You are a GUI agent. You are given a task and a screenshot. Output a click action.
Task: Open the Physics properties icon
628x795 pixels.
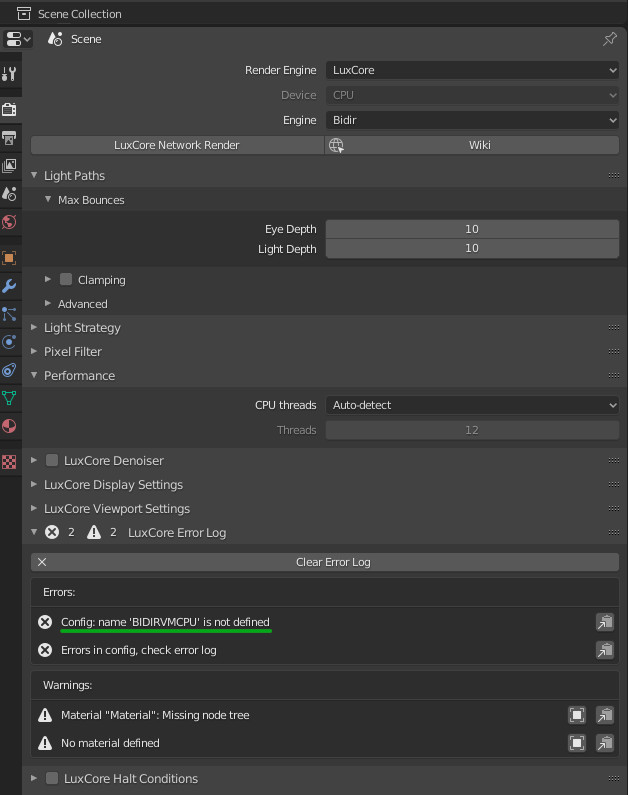pyautogui.click(x=10, y=341)
